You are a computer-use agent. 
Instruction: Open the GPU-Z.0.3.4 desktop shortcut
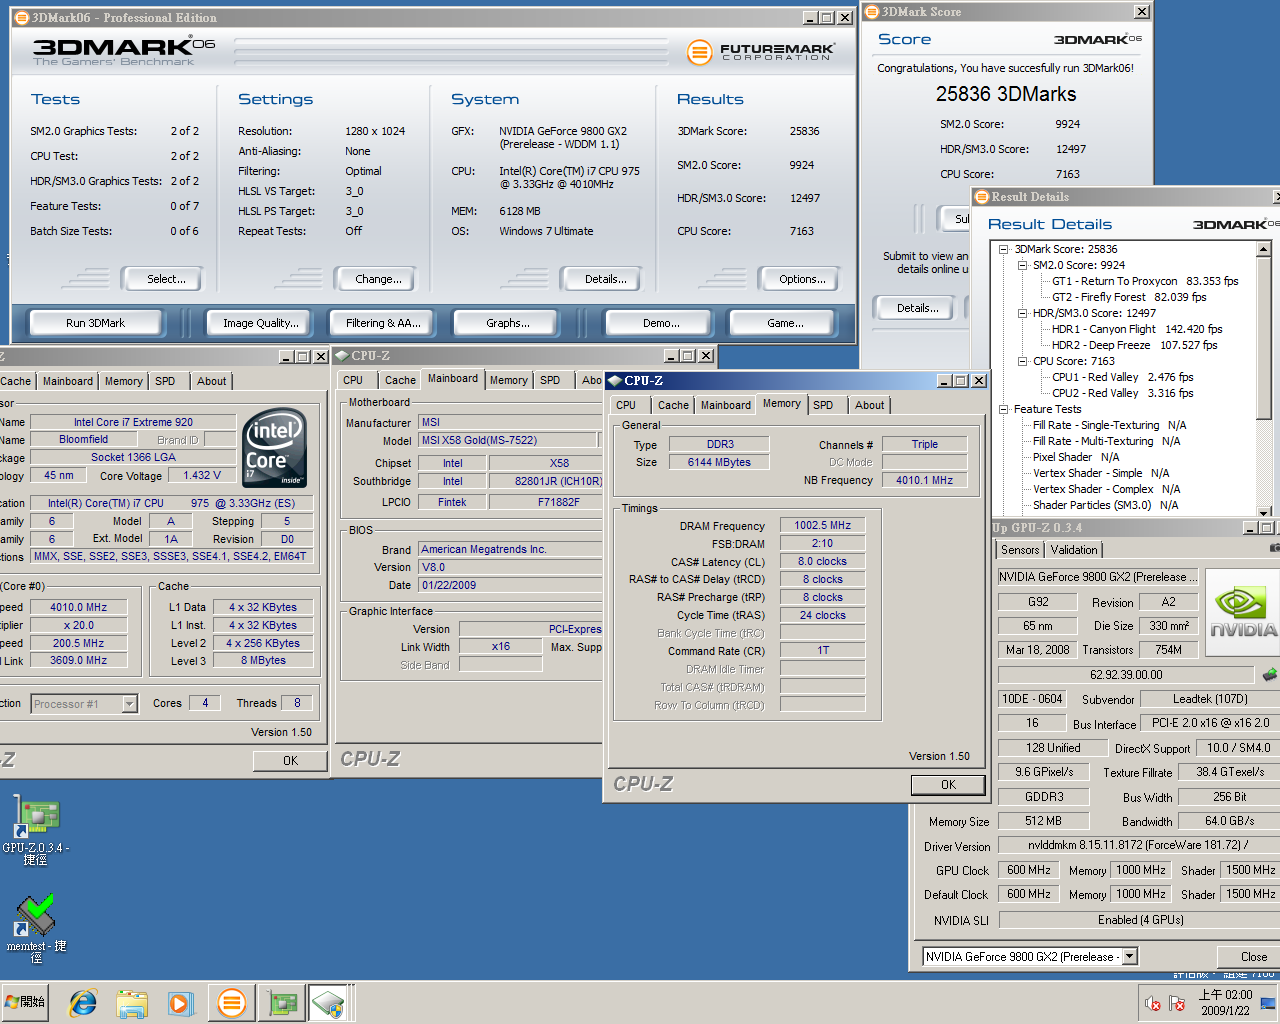(x=36, y=830)
